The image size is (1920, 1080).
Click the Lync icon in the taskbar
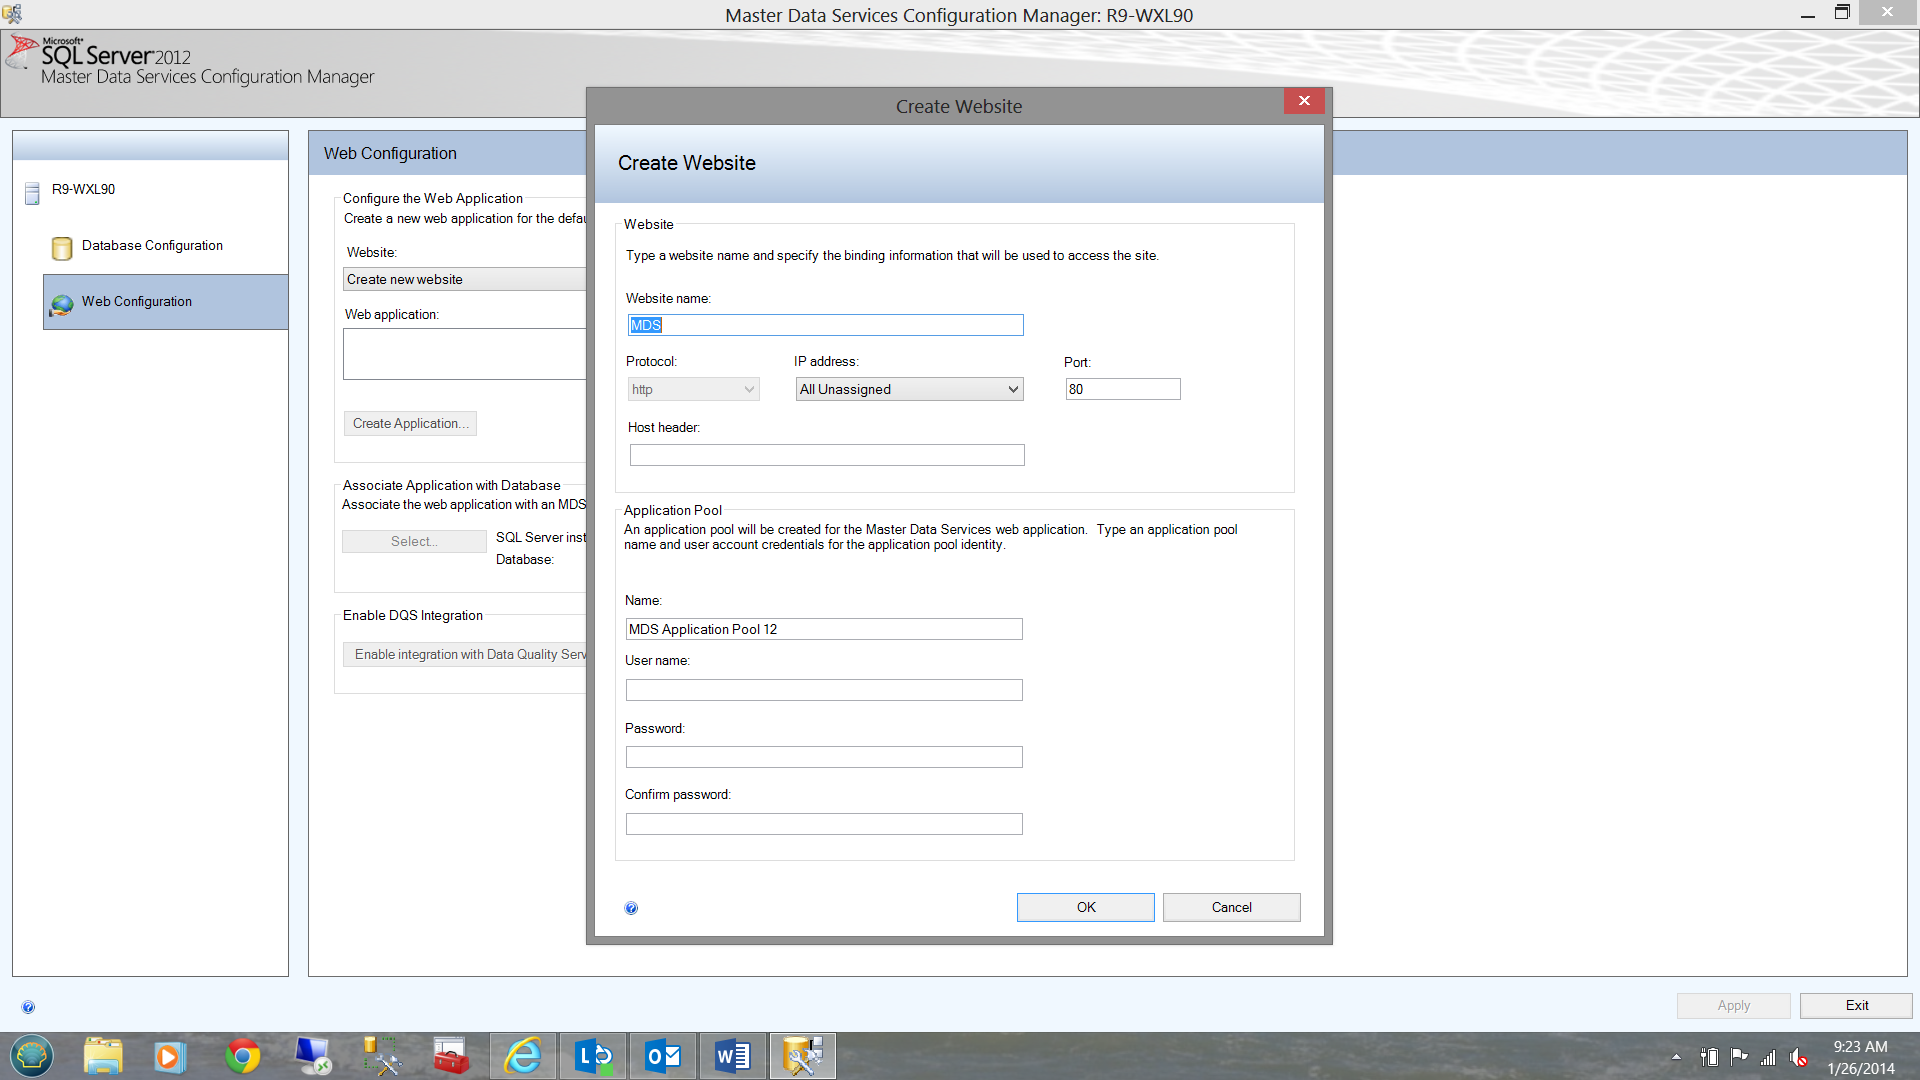(593, 1056)
